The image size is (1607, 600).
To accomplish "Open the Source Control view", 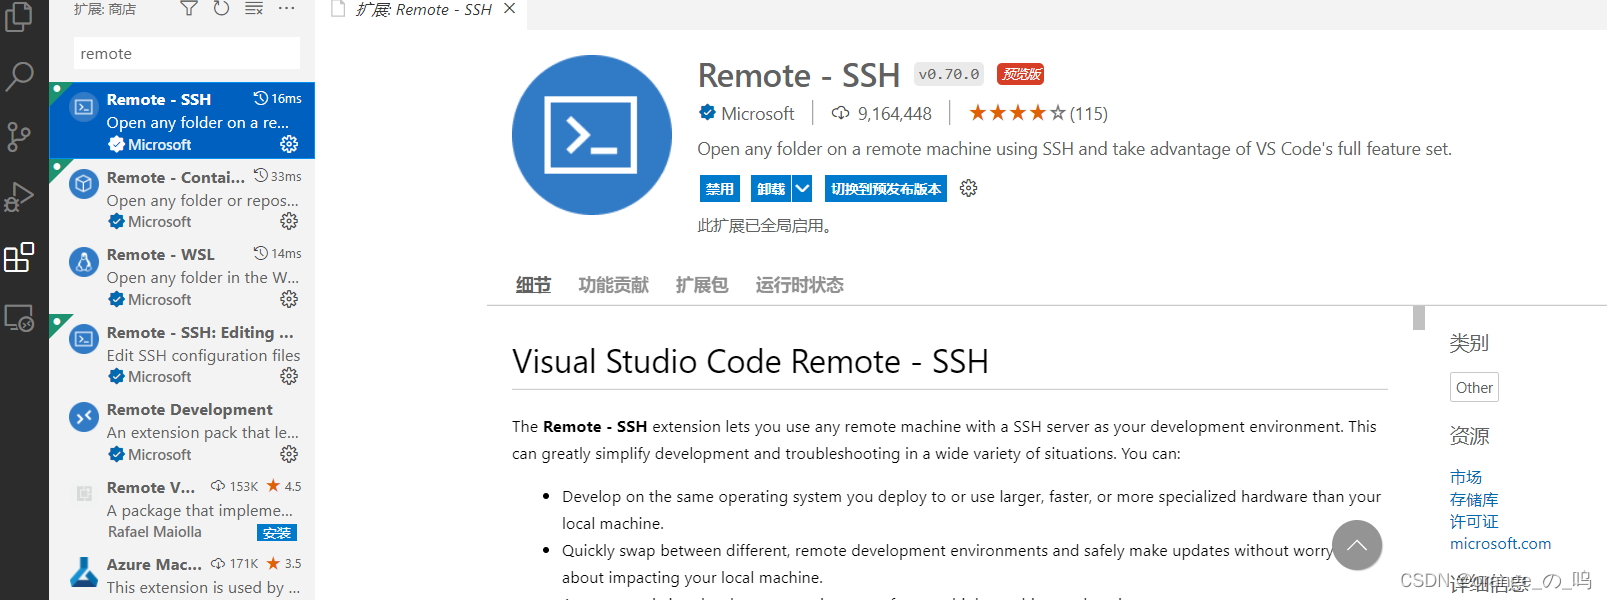I will coord(19,137).
